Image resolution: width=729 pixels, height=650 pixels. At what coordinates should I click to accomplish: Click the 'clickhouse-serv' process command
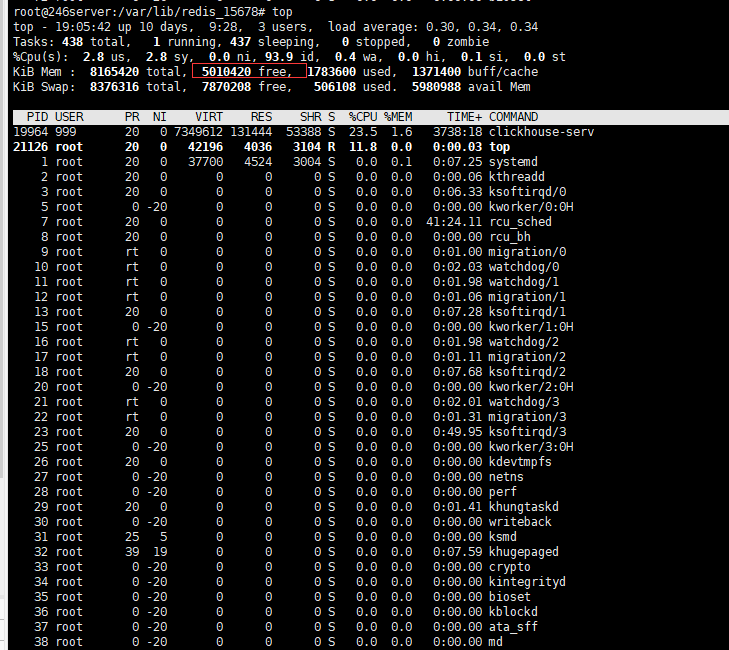pyautogui.click(x=541, y=132)
